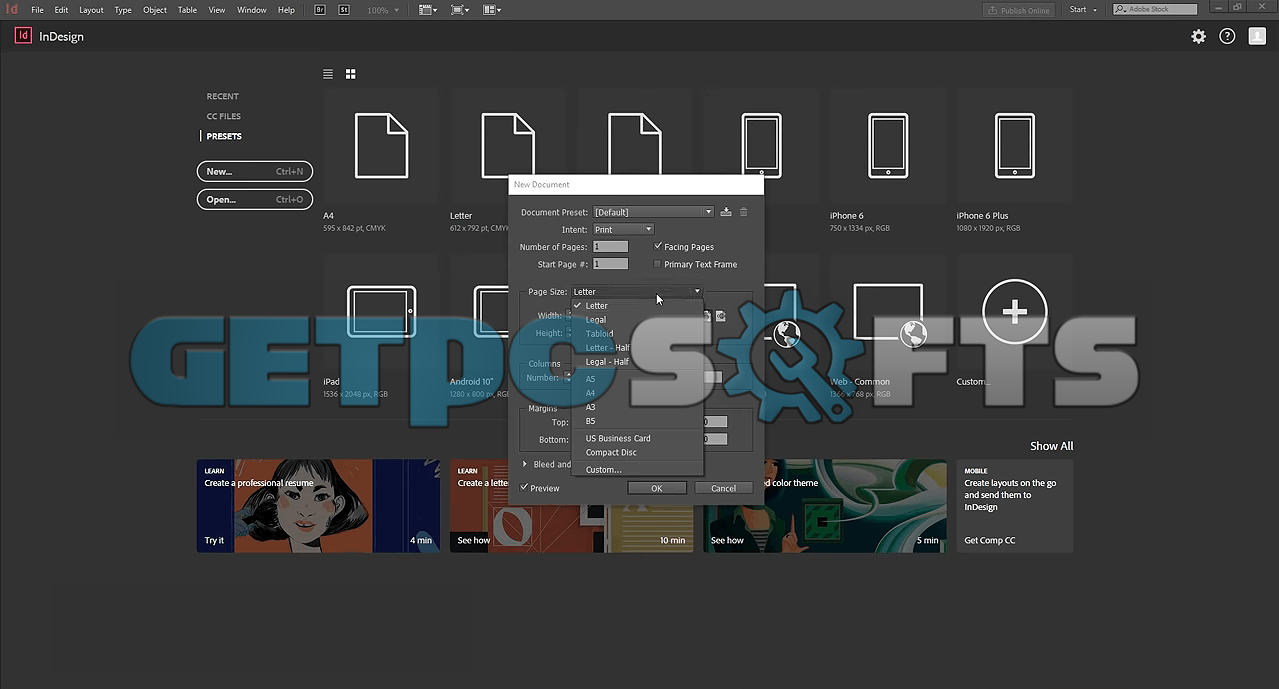Click the delete preset trash icon
The width and height of the screenshot is (1279, 689).
(x=743, y=212)
